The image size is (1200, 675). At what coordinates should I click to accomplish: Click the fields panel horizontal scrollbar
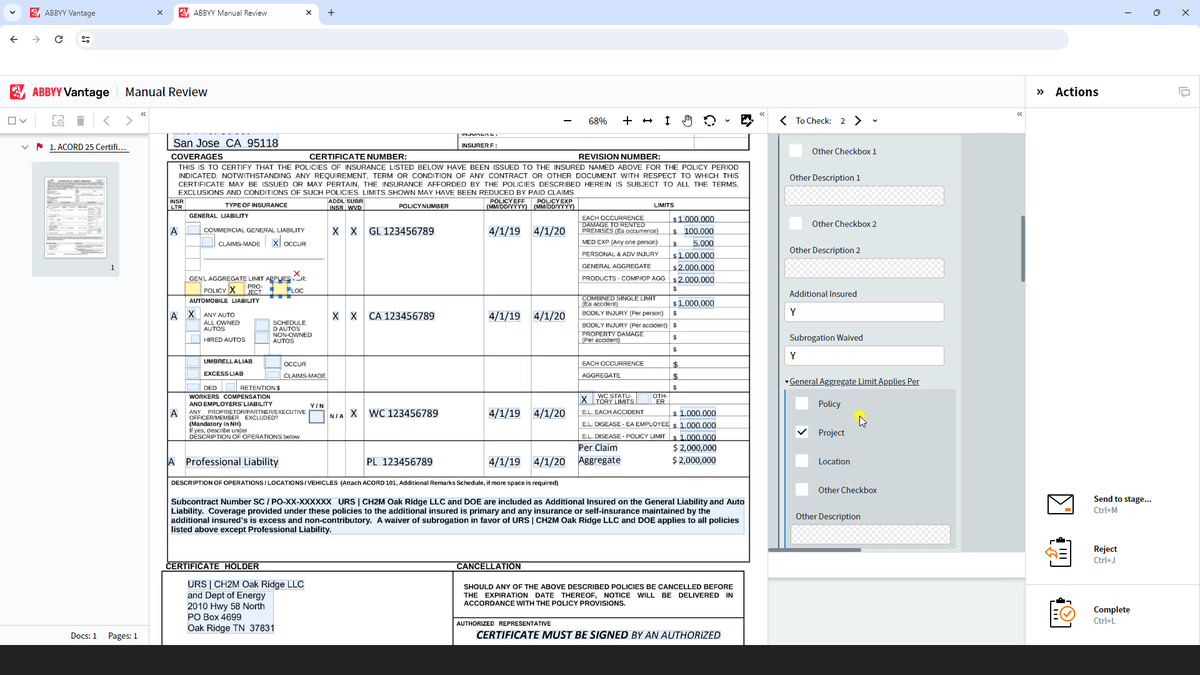(815, 549)
